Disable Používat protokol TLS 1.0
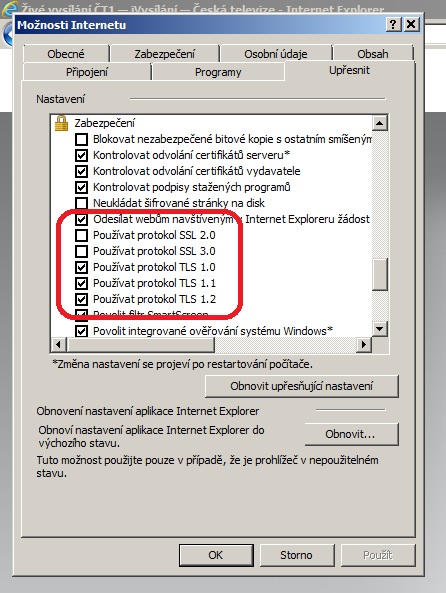This screenshot has width=446, height=593. [81, 267]
